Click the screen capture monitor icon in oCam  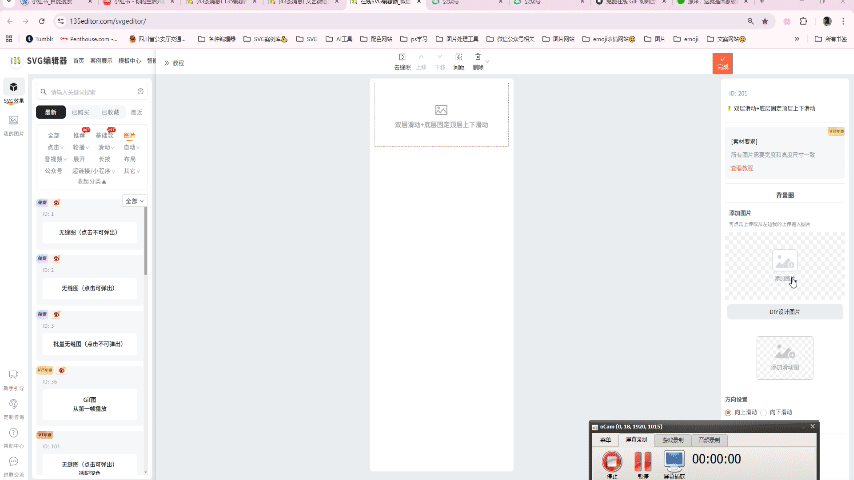tap(674, 462)
